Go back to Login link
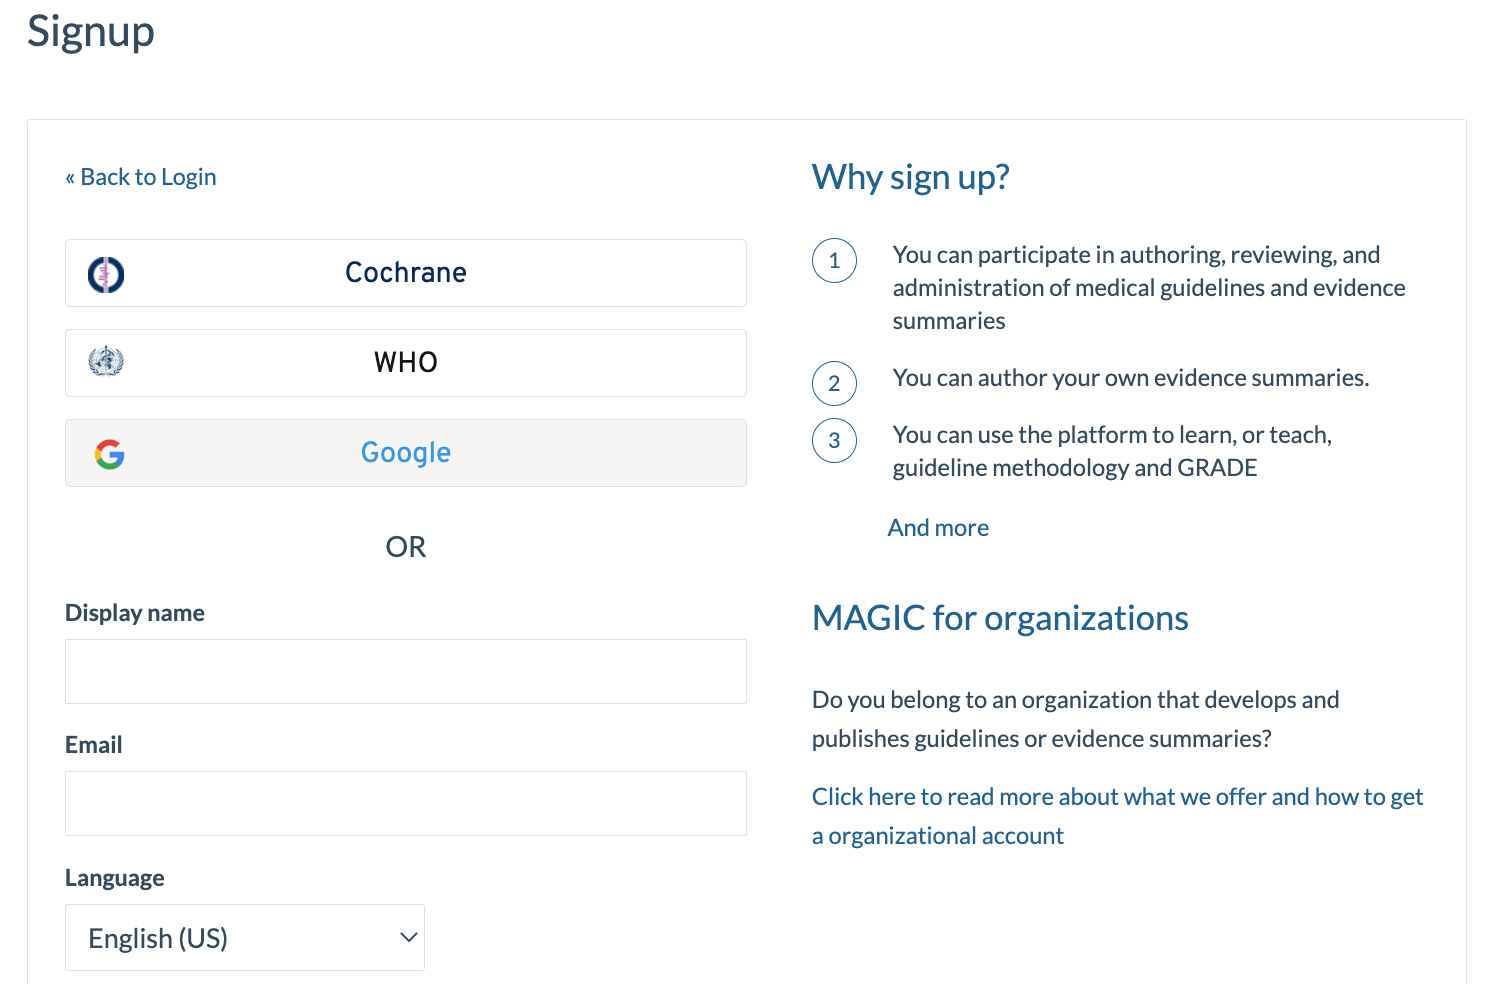The height and width of the screenshot is (984, 1489). (141, 177)
